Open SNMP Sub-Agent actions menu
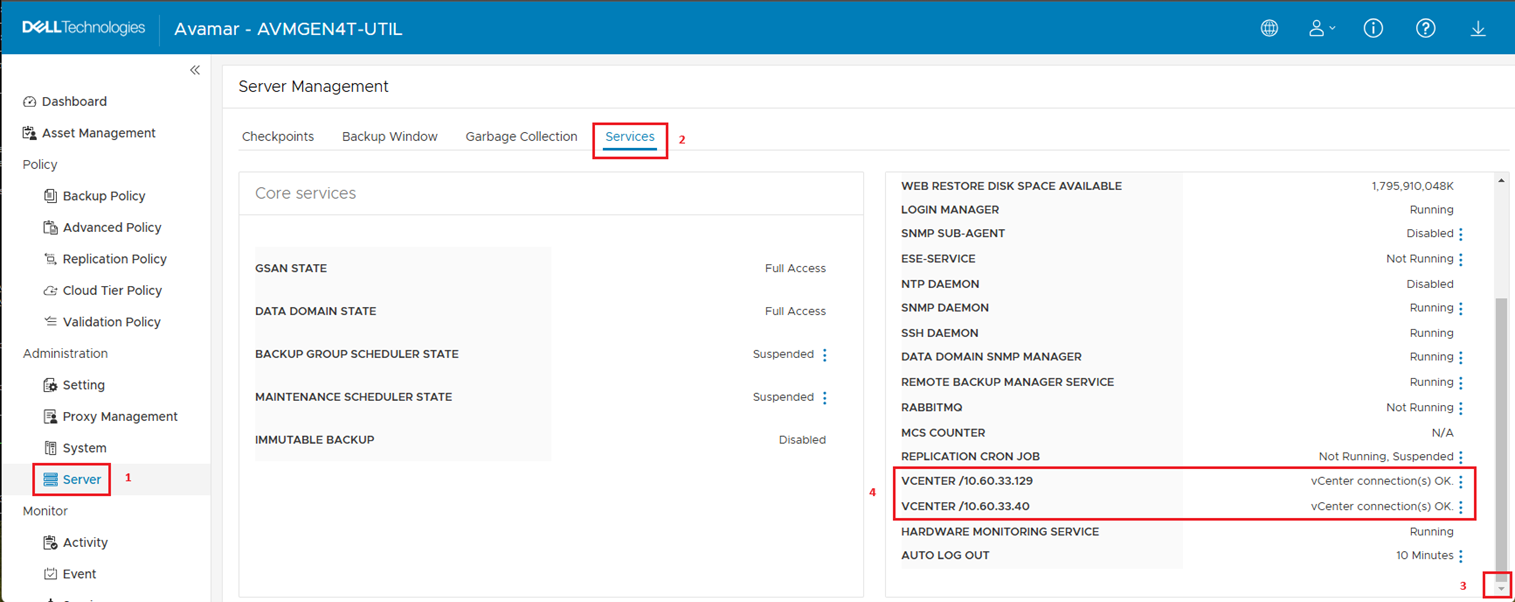Viewport: 1515px width, 602px height. [x=1461, y=234]
